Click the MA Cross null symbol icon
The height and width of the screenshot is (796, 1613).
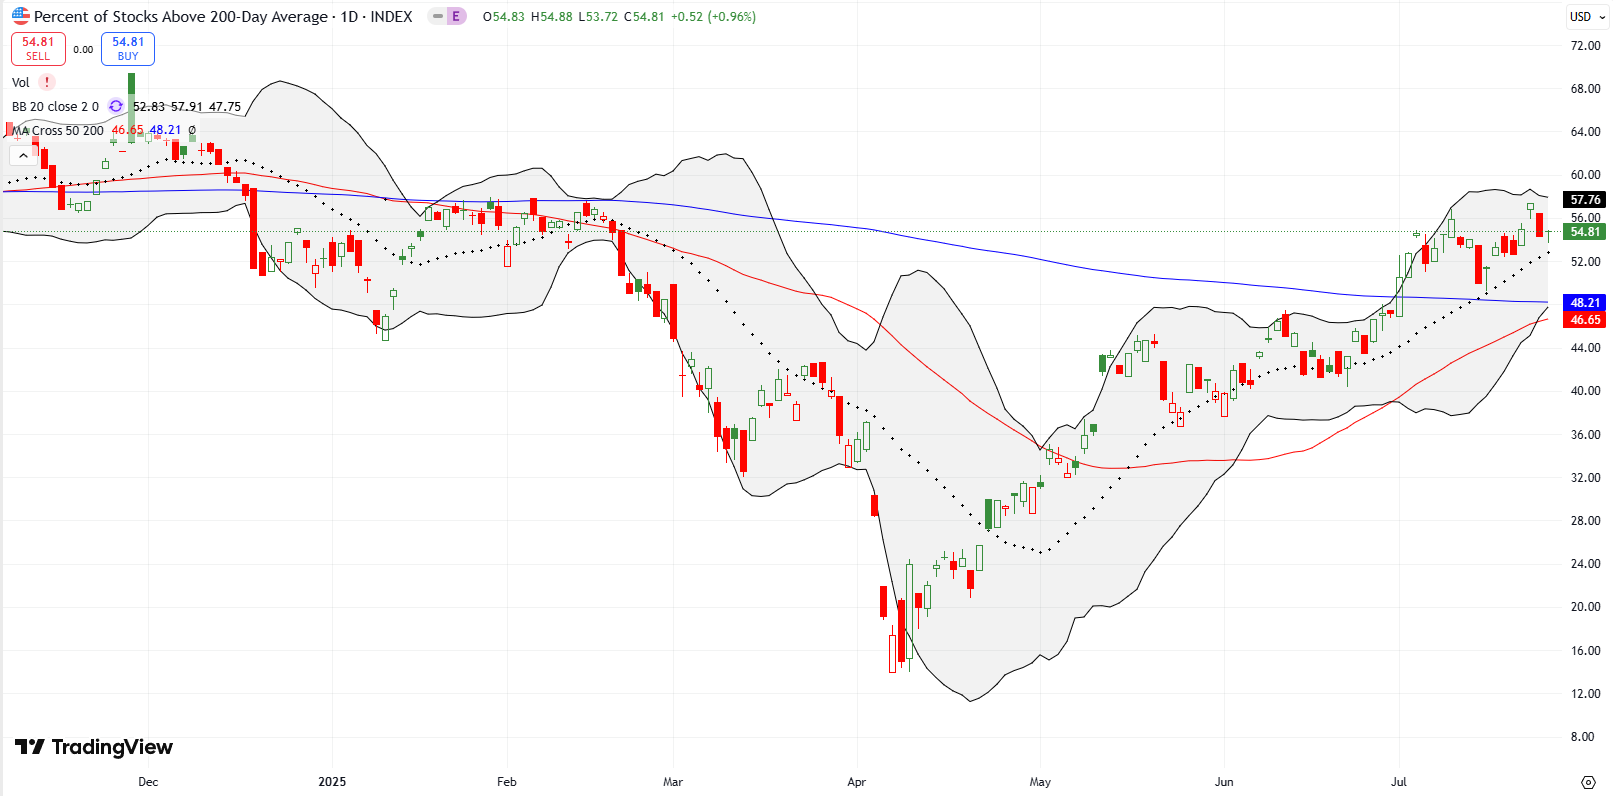click(x=192, y=131)
